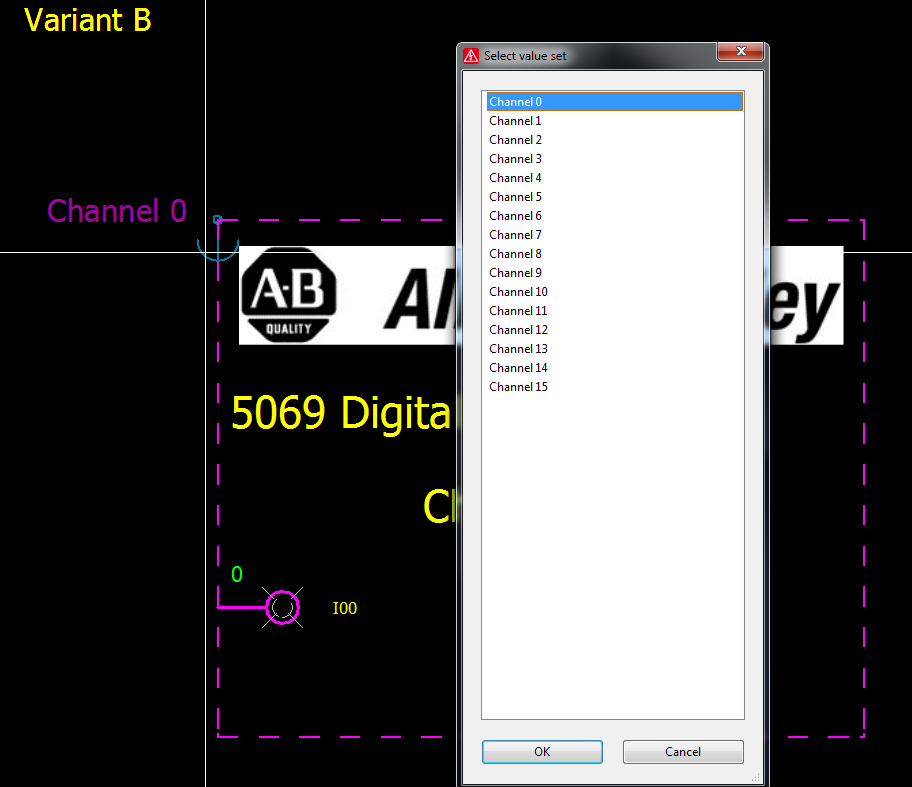Click the I00 connection point symbol
The image size is (912, 787).
point(344,608)
